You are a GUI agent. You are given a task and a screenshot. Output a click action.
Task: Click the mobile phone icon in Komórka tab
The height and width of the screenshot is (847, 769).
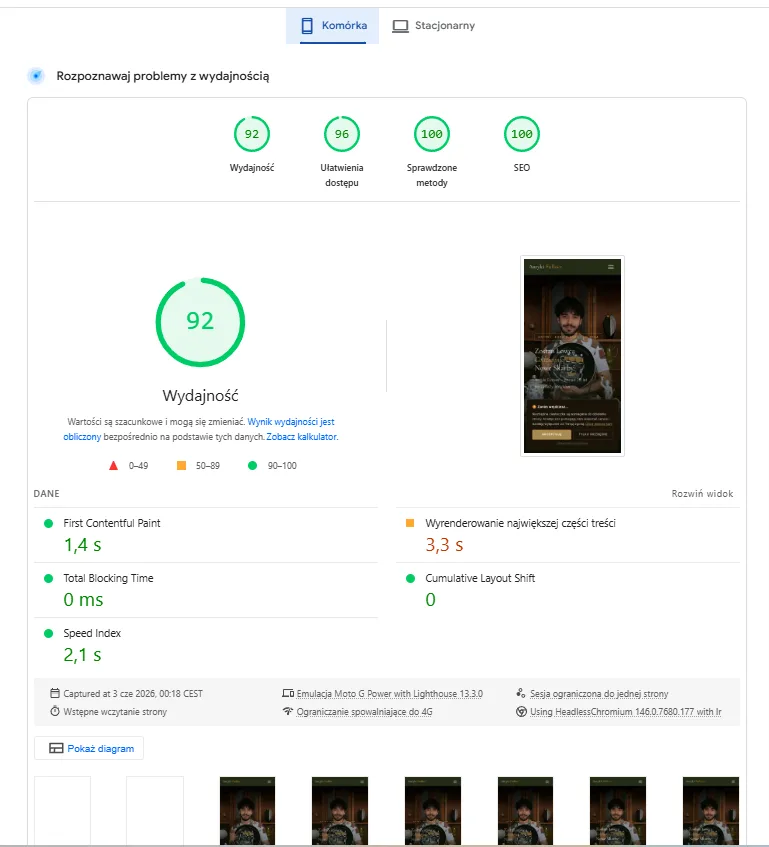pos(307,26)
